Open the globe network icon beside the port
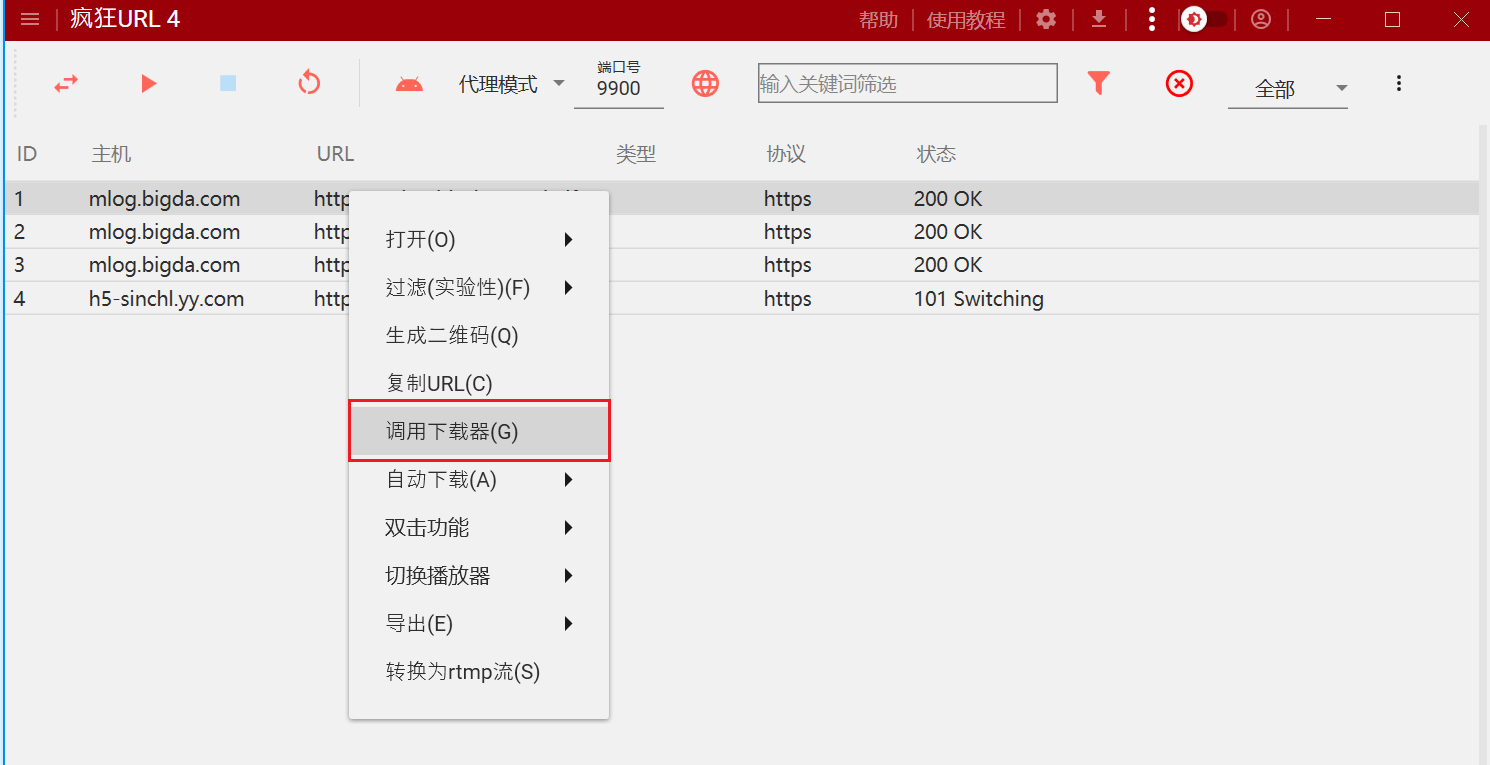This screenshot has width=1490, height=765. (705, 84)
